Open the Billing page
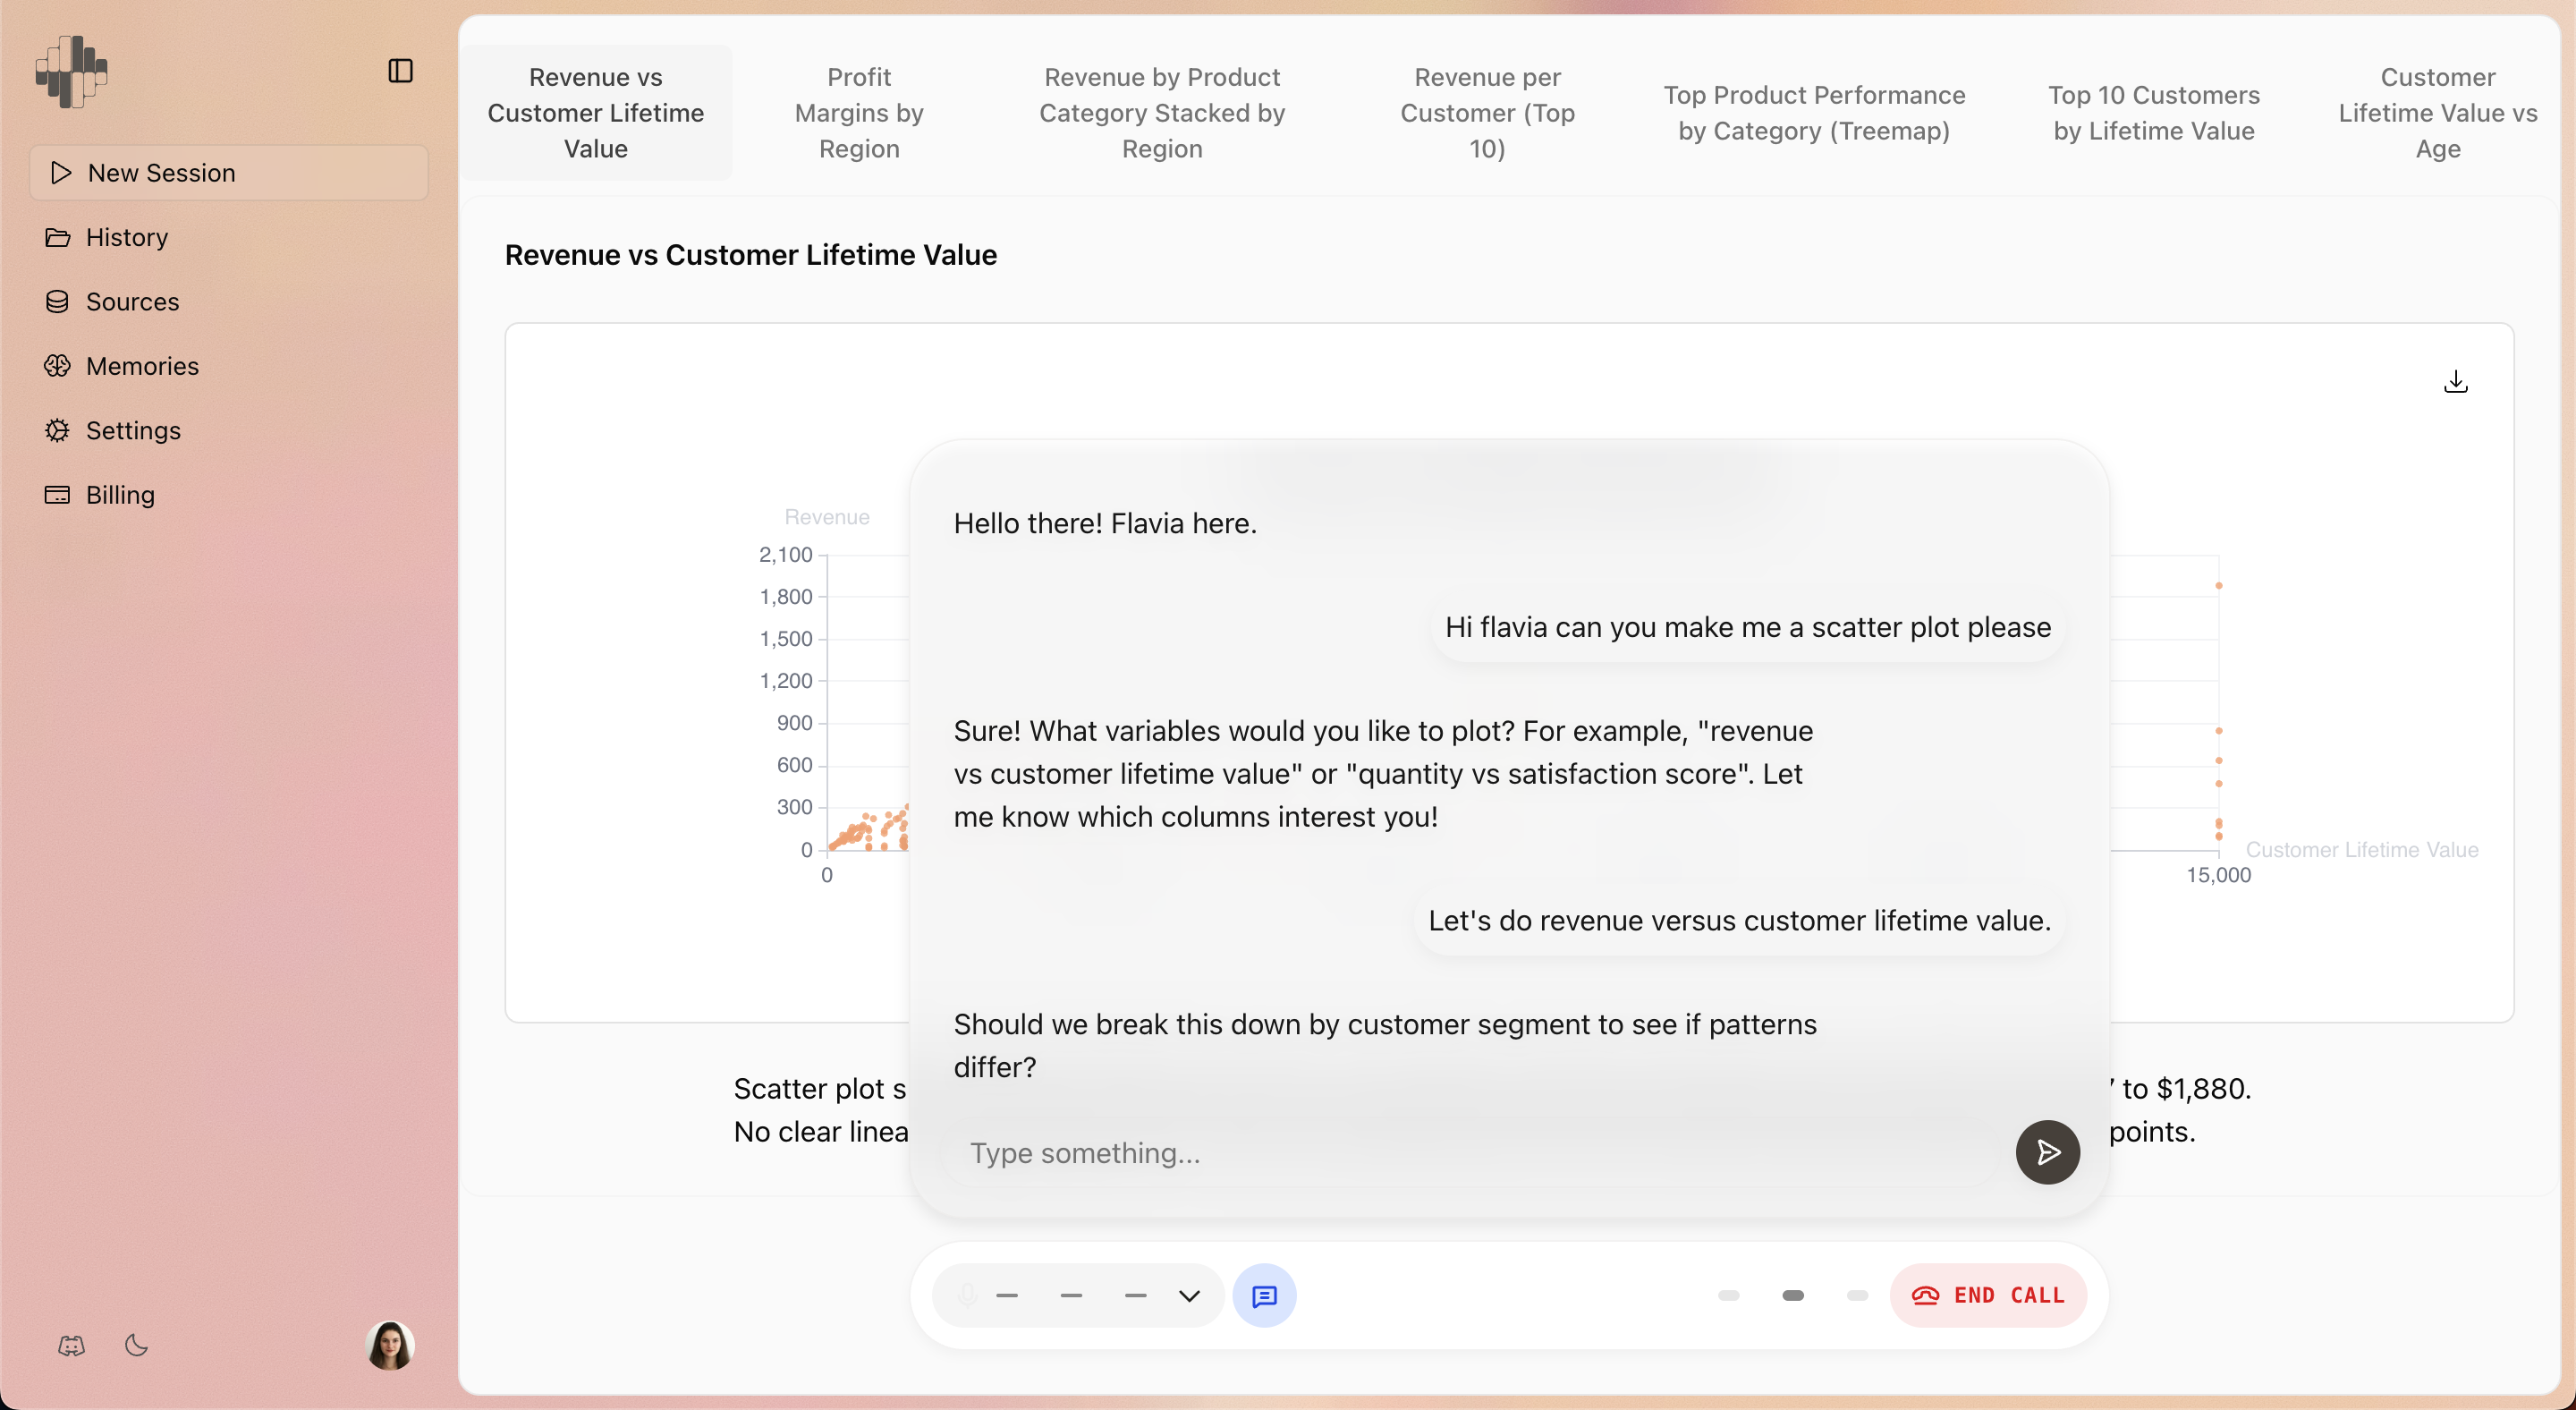Screen dimensions: 2576x1410 (x=120, y=495)
